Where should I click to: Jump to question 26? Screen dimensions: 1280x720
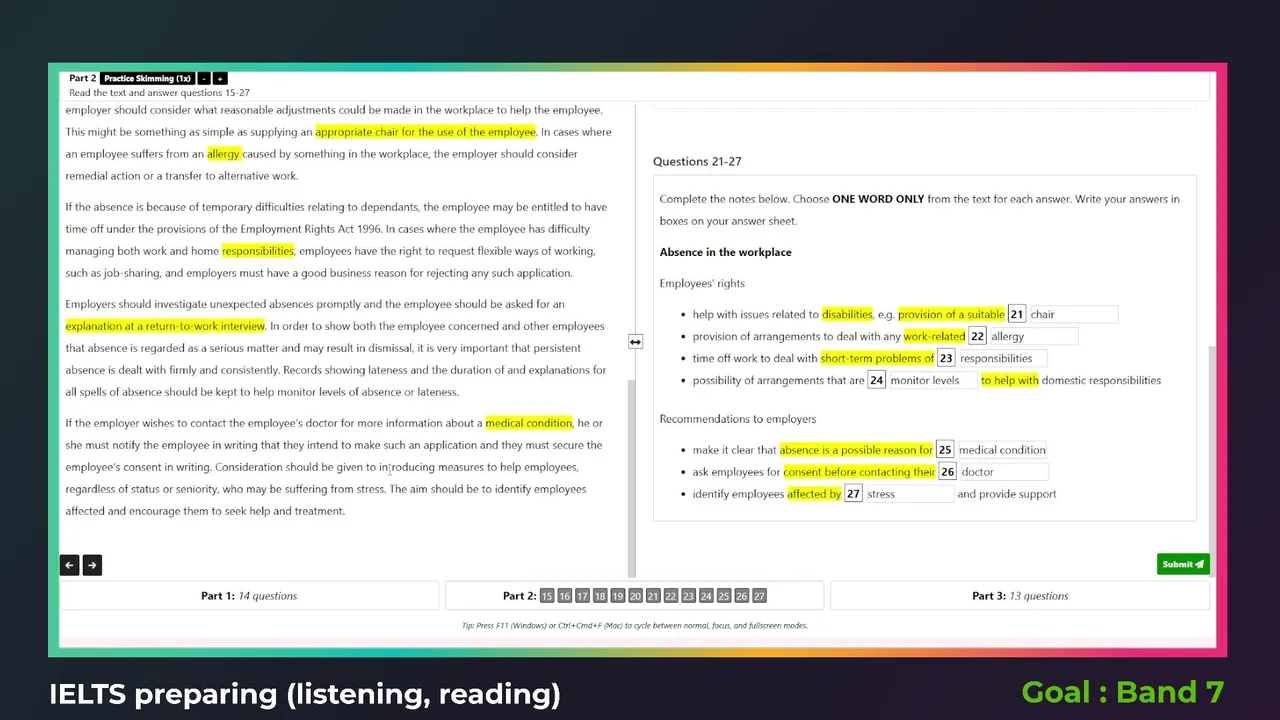[x=741, y=596]
